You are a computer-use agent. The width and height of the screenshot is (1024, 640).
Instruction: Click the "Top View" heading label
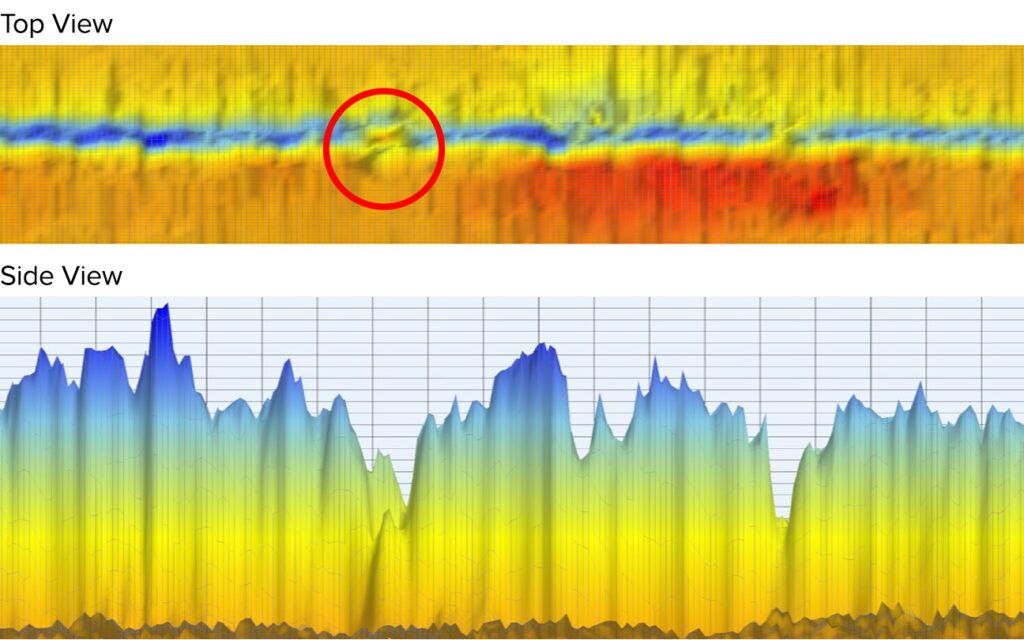click(x=56, y=24)
